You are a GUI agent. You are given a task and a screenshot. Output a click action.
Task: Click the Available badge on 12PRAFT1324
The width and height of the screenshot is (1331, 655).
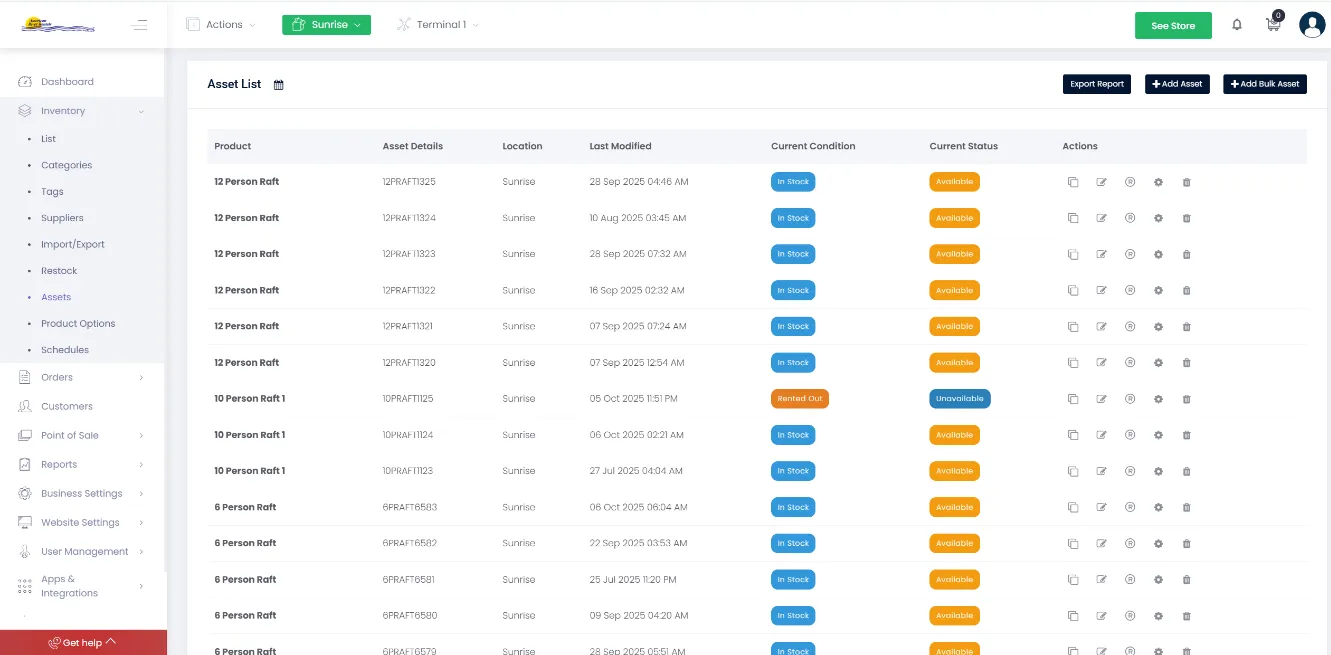click(954, 218)
